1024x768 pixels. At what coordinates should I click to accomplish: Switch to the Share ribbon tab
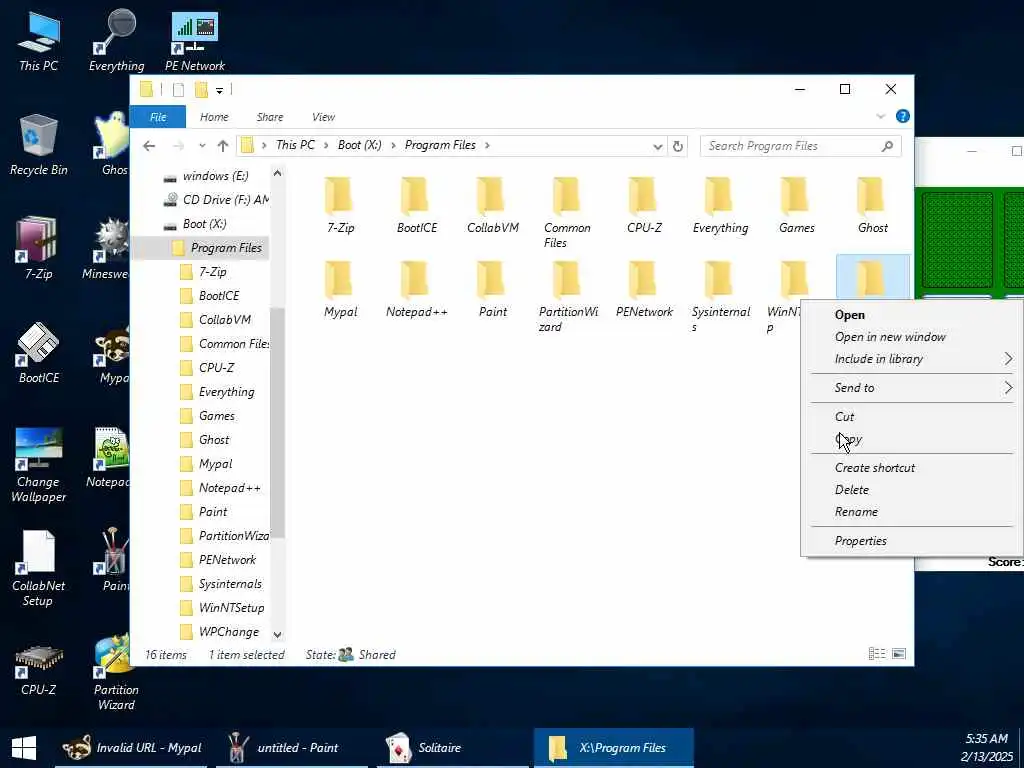270,117
